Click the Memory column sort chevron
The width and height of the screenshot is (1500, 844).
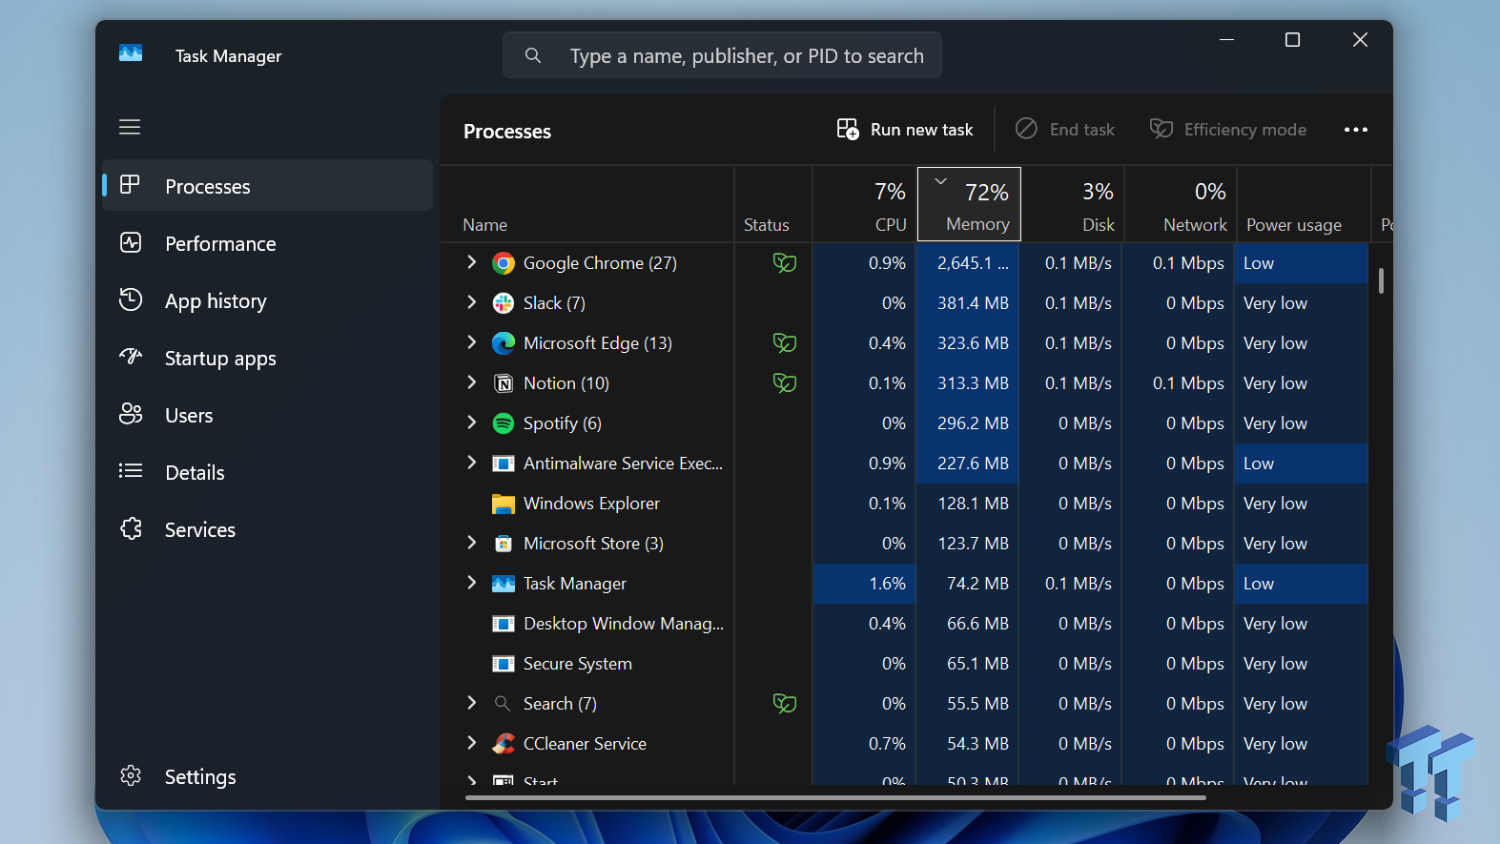click(941, 181)
